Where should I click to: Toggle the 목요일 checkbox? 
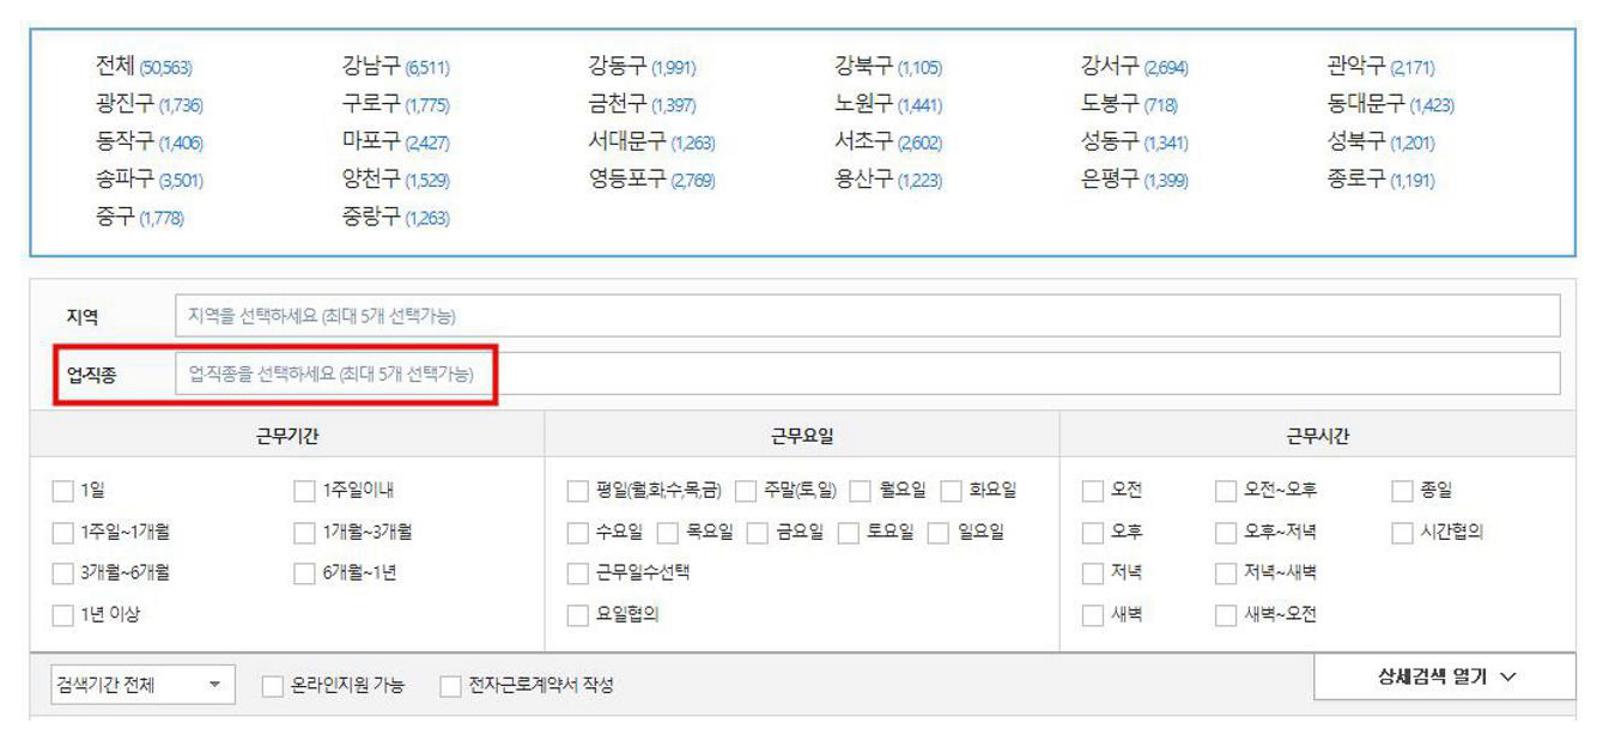tap(668, 533)
